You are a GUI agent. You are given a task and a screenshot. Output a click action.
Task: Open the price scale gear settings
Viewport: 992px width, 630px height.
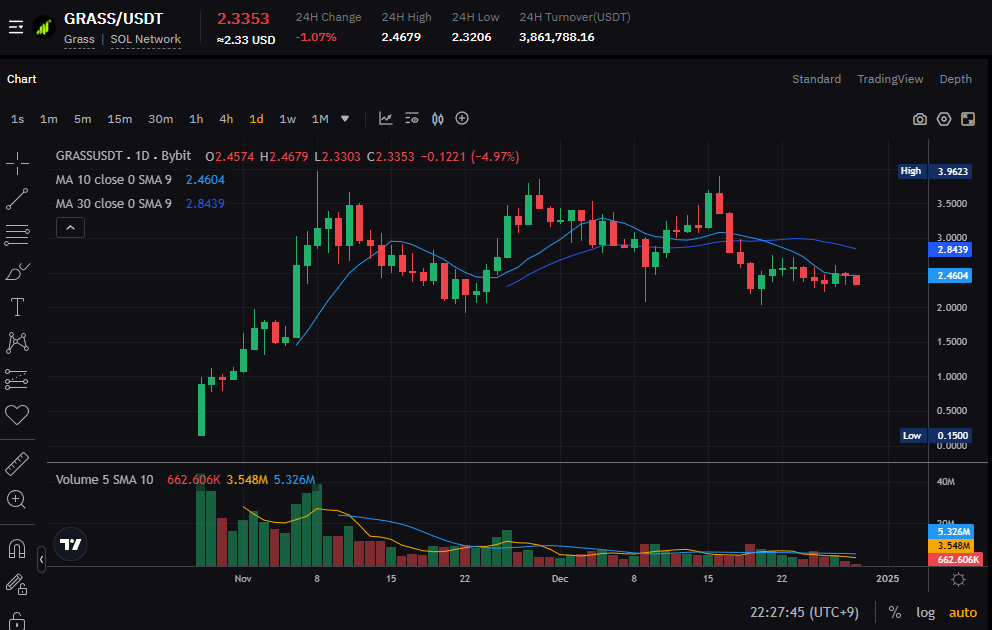tap(958, 579)
